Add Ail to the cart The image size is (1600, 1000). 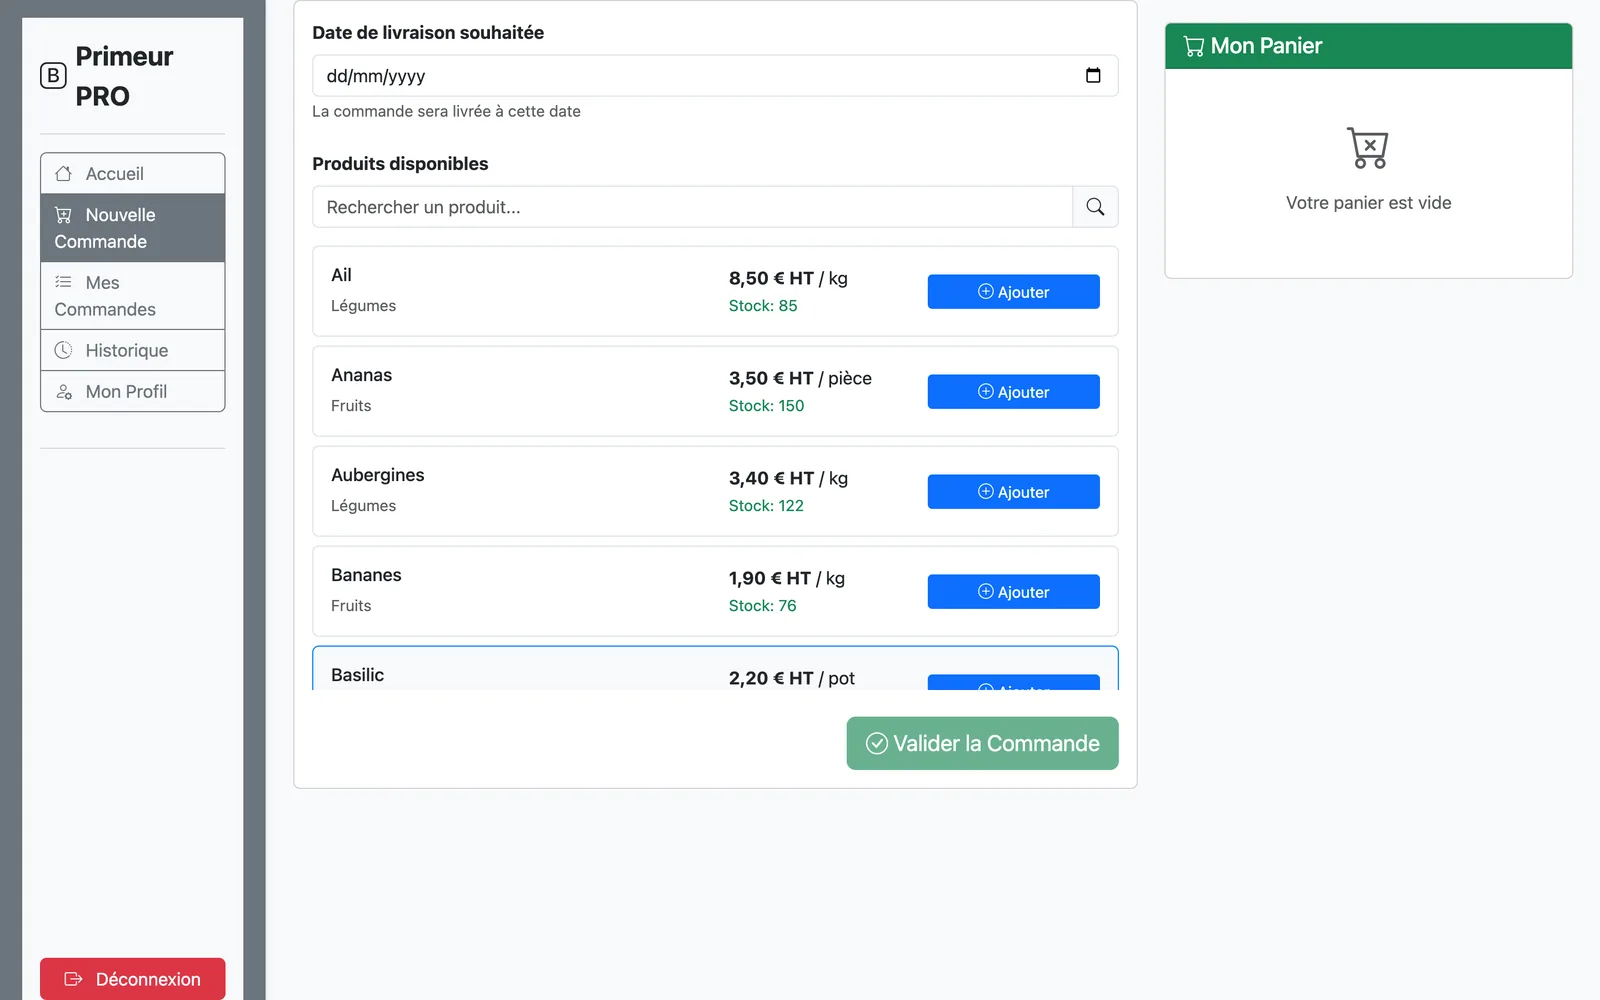(x=1013, y=292)
